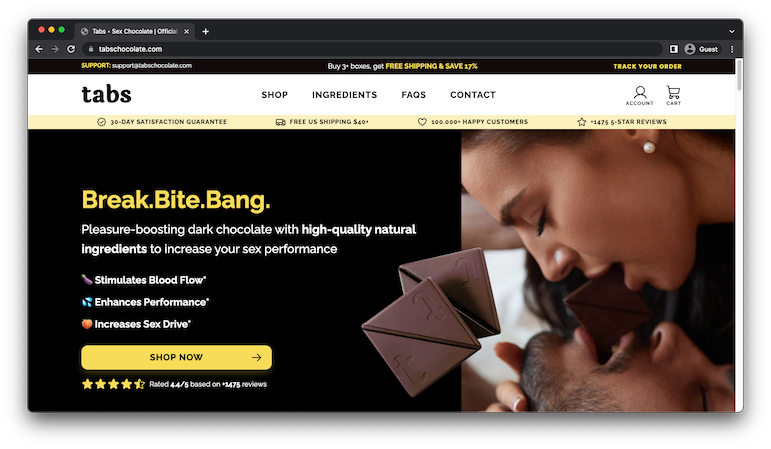Click the support@tabschocolate.com email link
The width and height of the screenshot is (771, 449).
[x=152, y=66]
